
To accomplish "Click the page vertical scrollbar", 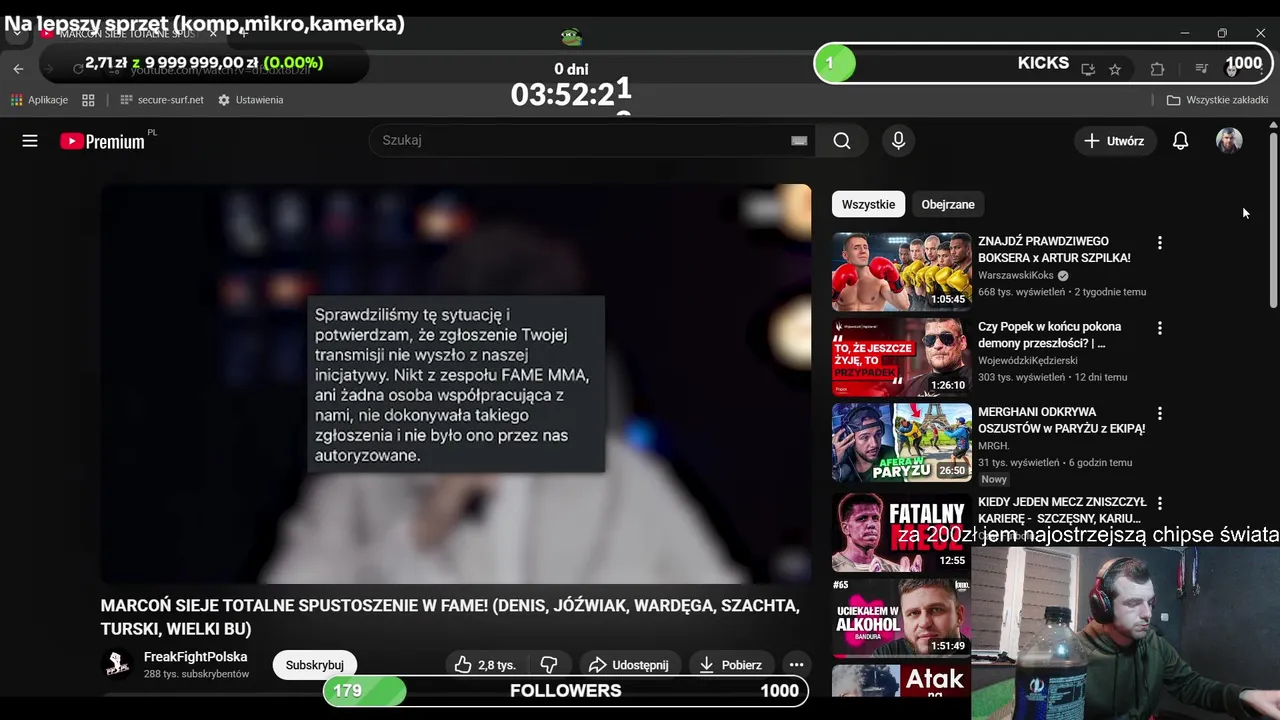I will point(1273,220).
